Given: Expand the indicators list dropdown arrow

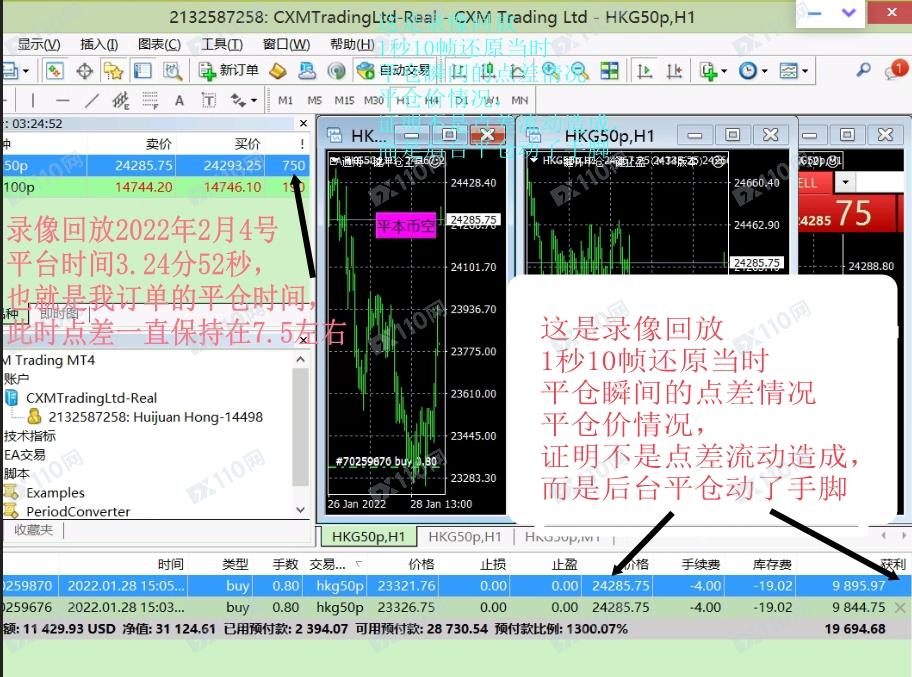Looking at the screenshot, I should click(x=724, y=72).
